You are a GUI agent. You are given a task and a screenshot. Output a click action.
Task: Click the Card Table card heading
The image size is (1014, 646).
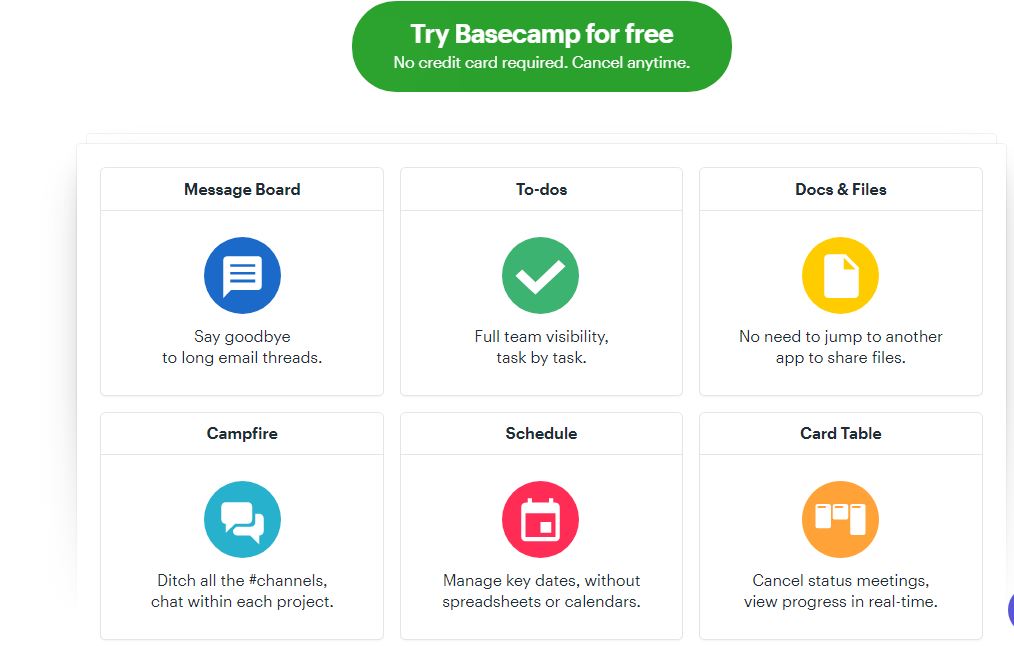[840, 433]
